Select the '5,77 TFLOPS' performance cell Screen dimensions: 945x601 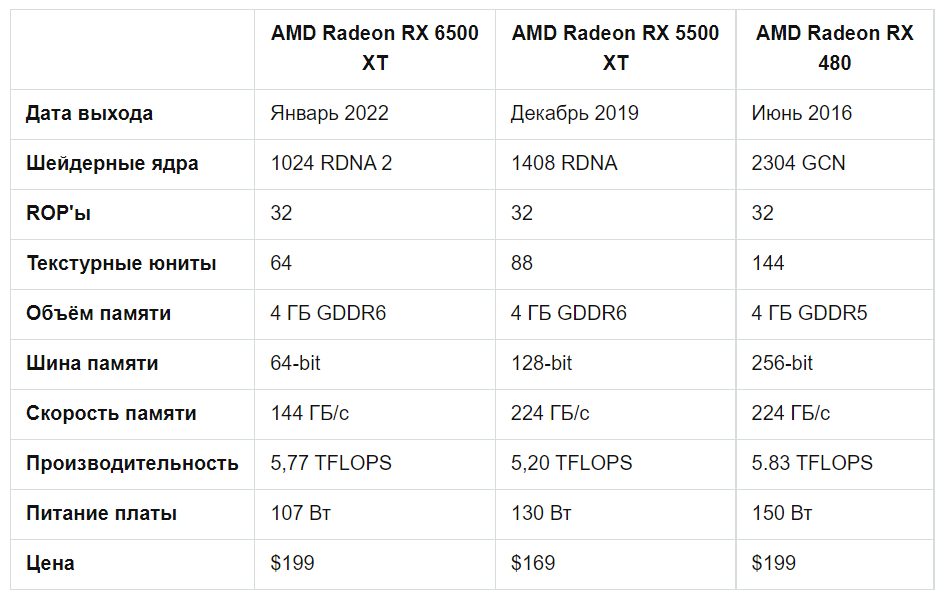tap(331, 463)
